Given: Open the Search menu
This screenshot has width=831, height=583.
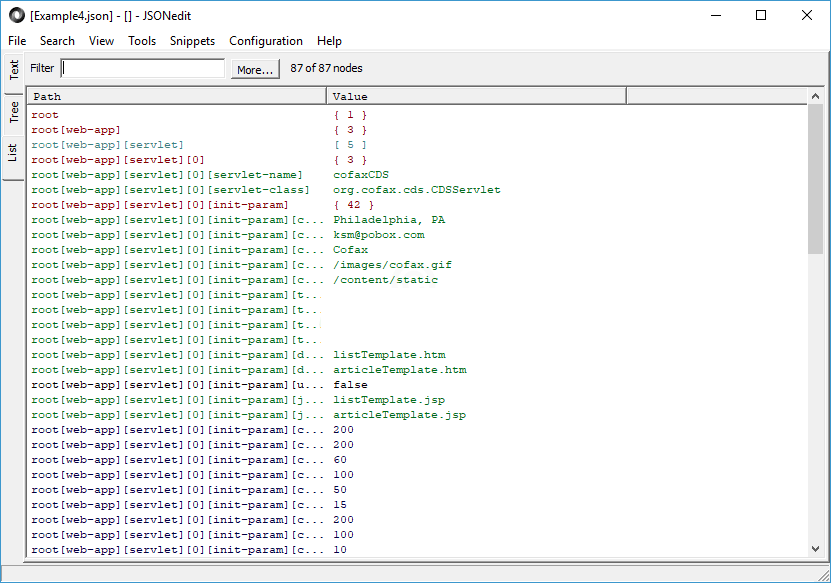Looking at the screenshot, I should 57,41.
